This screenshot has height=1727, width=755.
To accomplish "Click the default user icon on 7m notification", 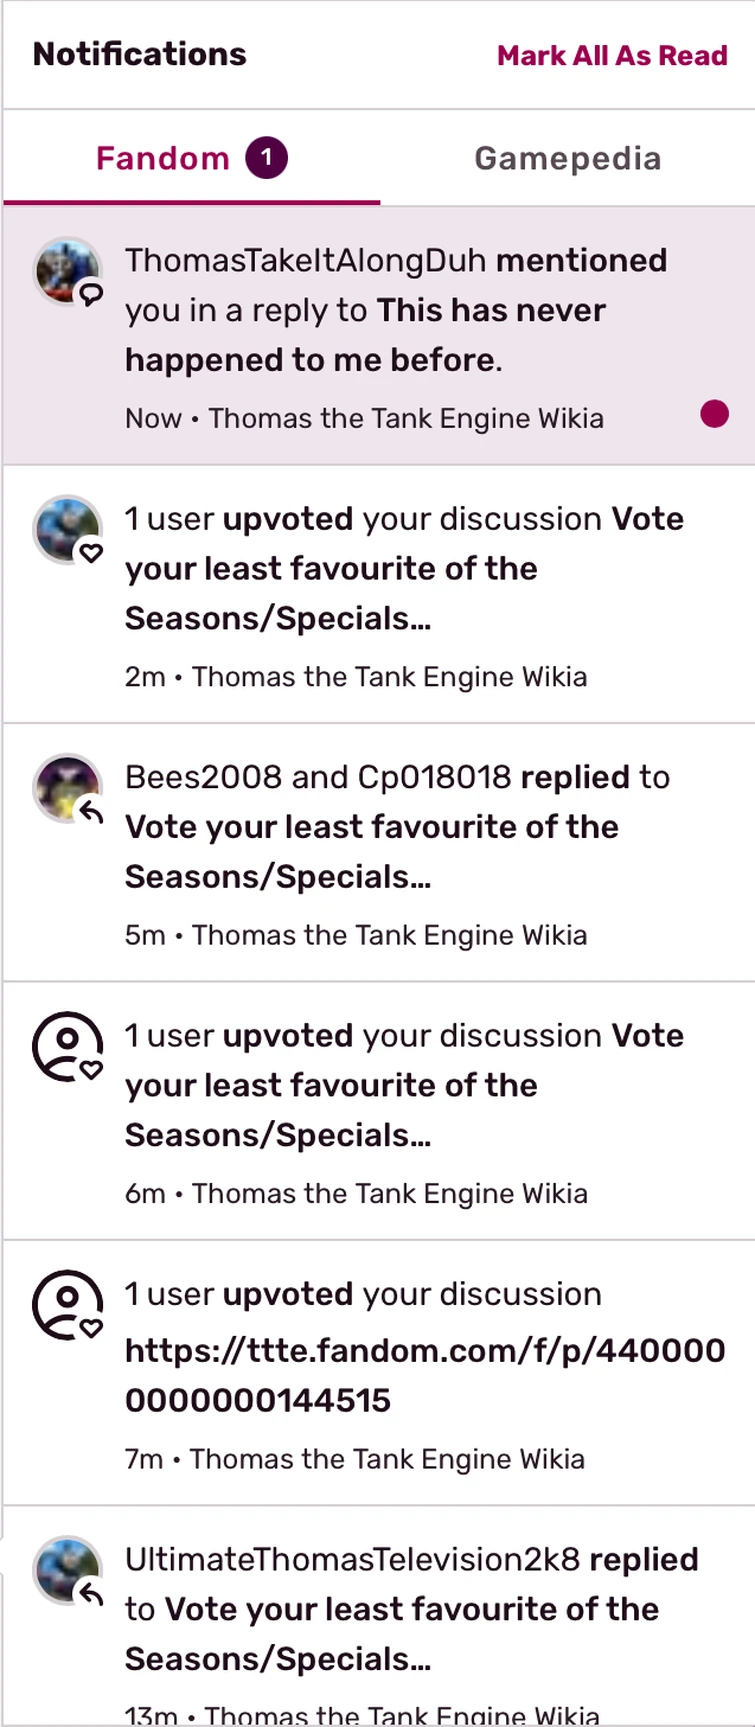I will (x=67, y=1304).
